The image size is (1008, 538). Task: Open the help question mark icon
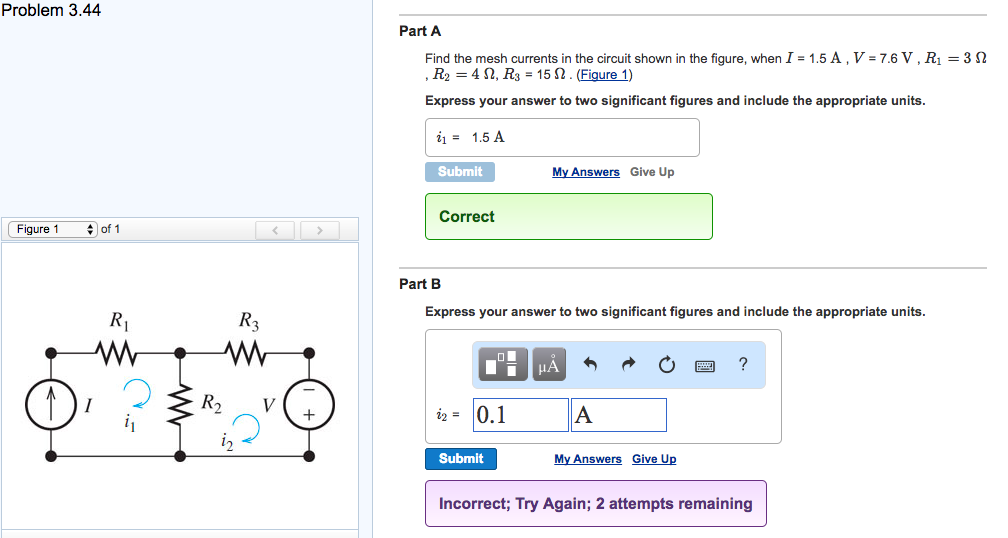click(743, 364)
